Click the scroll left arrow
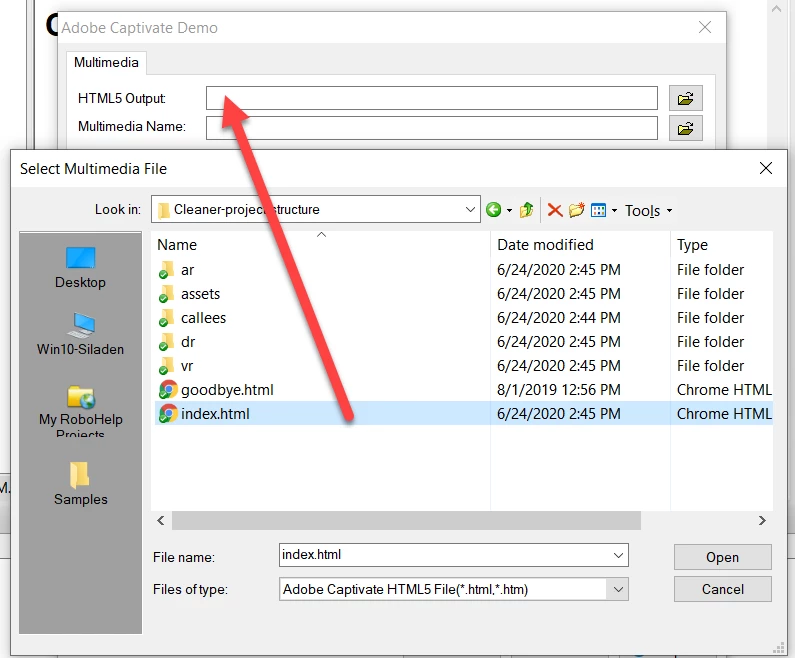Image resolution: width=795 pixels, height=658 pixels. tap(161, 521)
